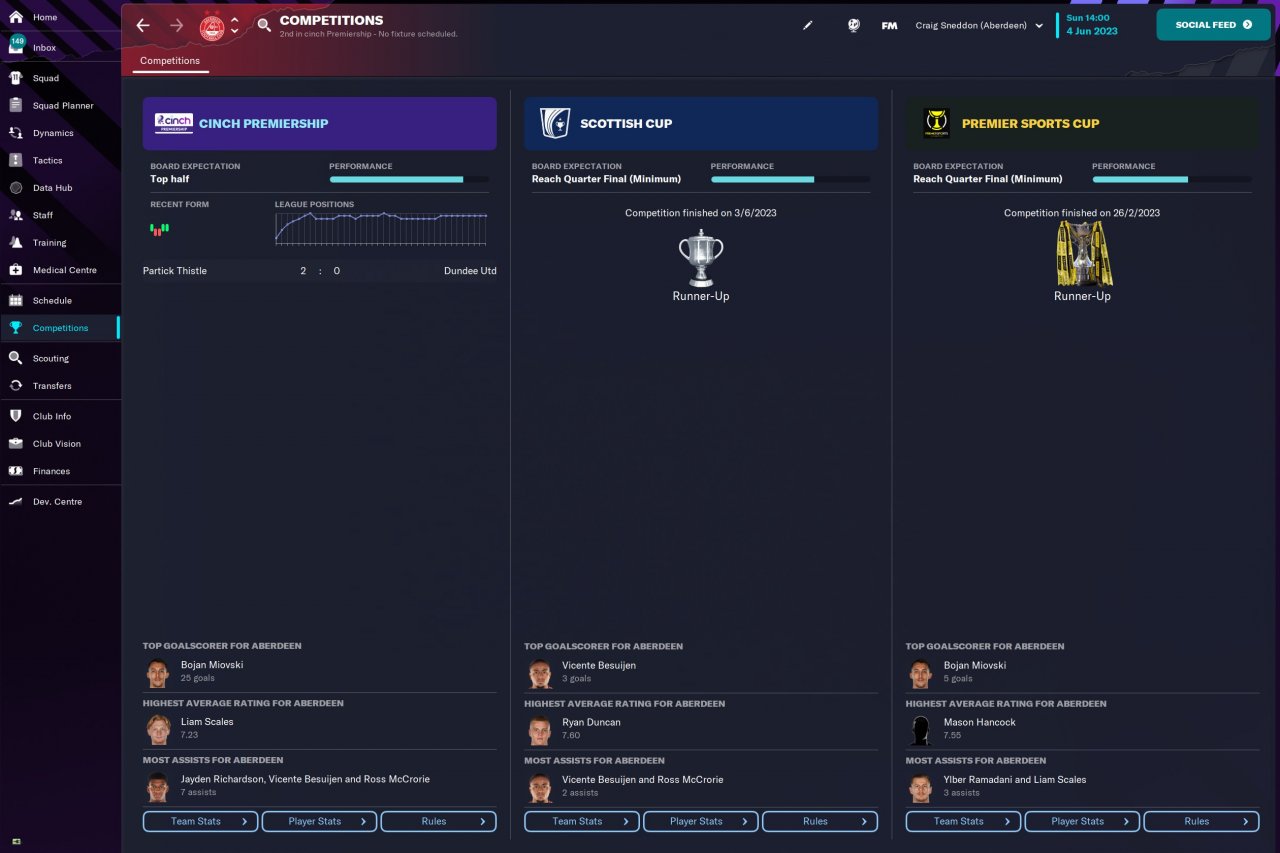Image resolution: width=1280 pixels, height=853 pixels.
Task: Open Team Stats for Premier Sports Cup
Action: [x=963, y=821]
